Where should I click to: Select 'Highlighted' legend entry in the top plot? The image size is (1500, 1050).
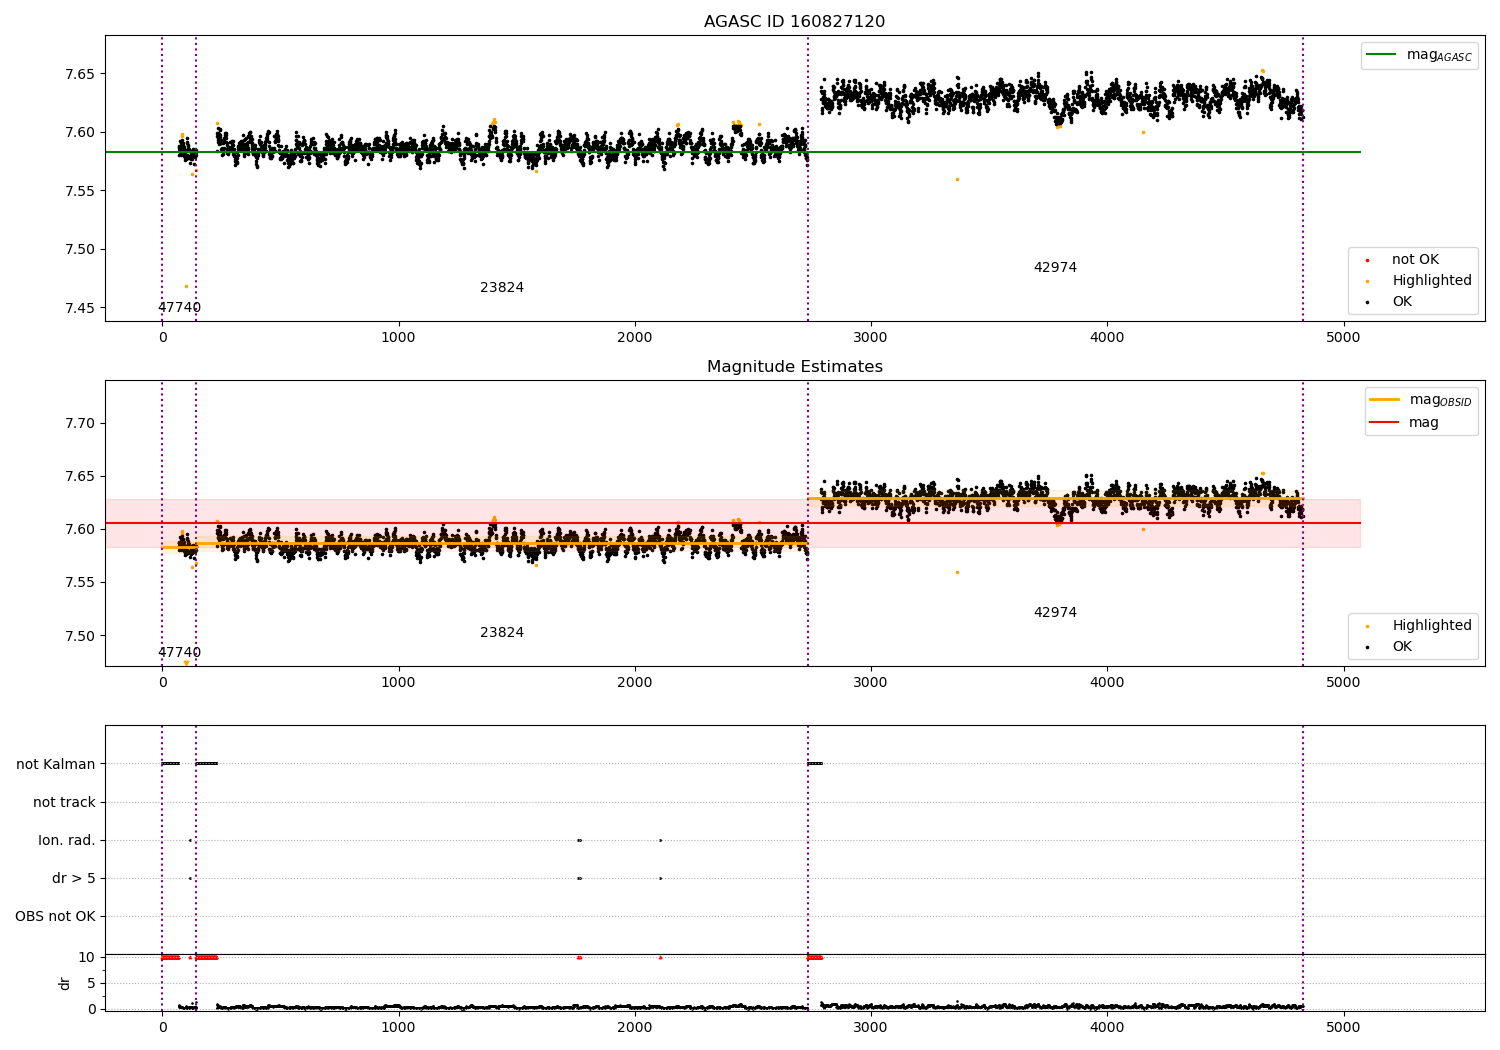point(1432,280)
